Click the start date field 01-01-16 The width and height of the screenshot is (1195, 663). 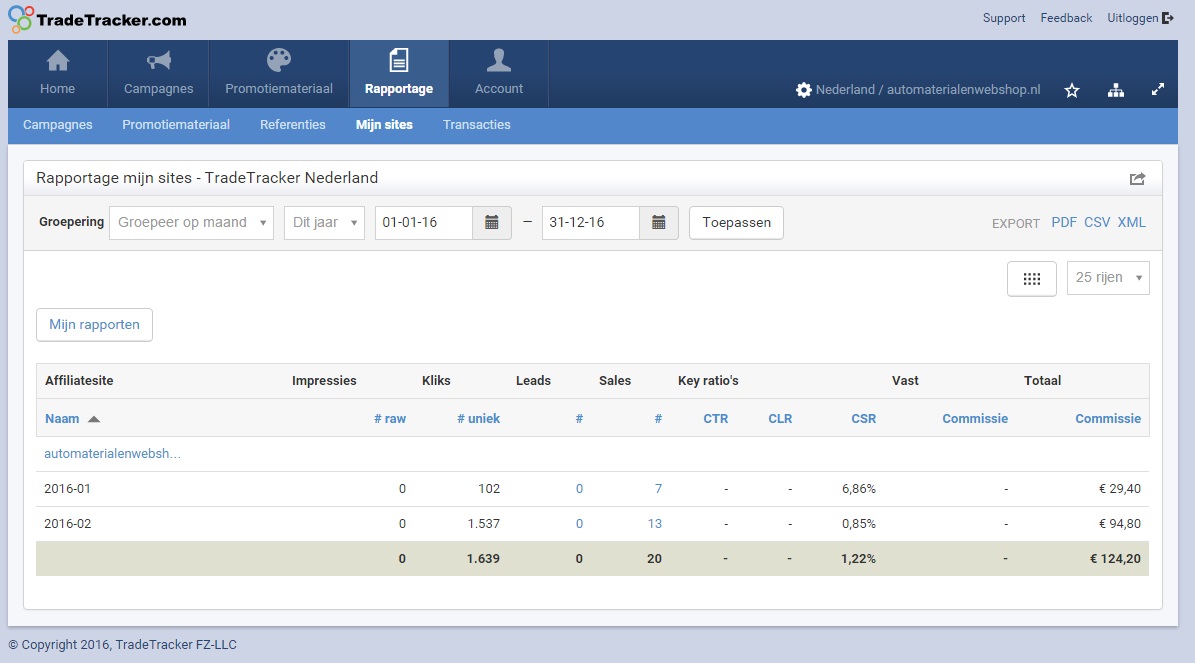coord(424,223)
